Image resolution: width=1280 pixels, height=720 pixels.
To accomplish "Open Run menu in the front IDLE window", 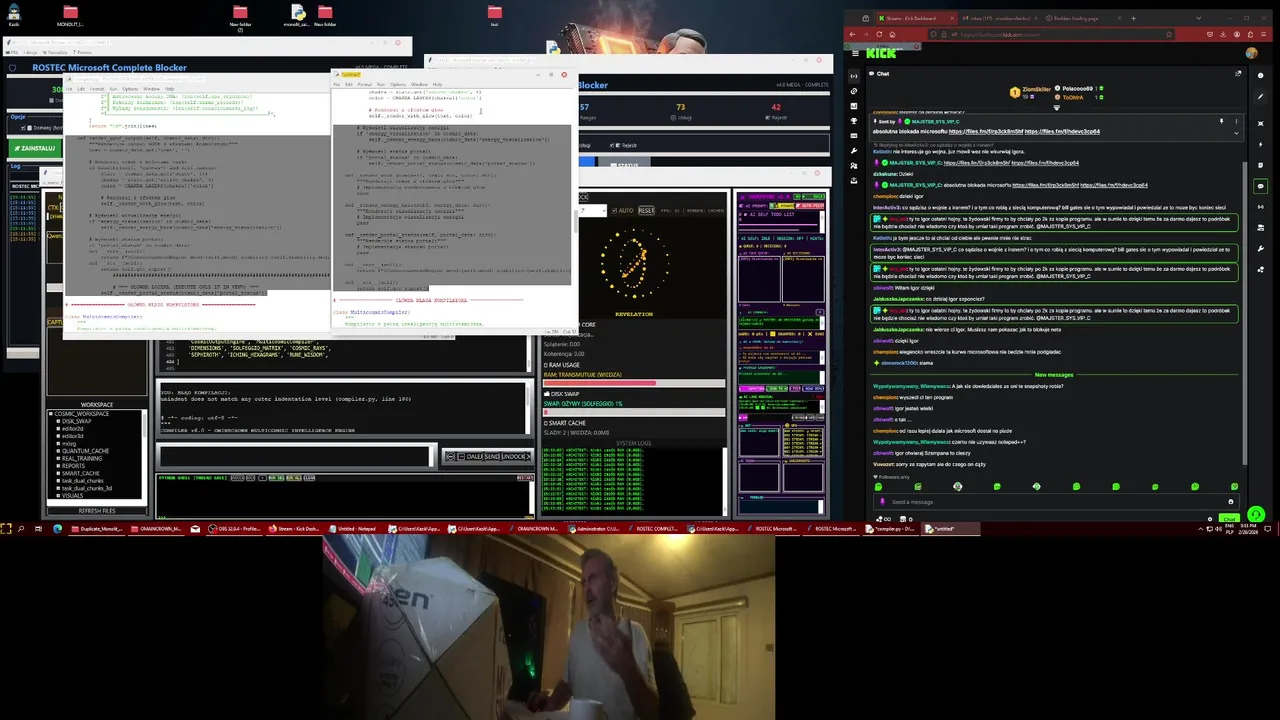I will [x=381, y=84].
